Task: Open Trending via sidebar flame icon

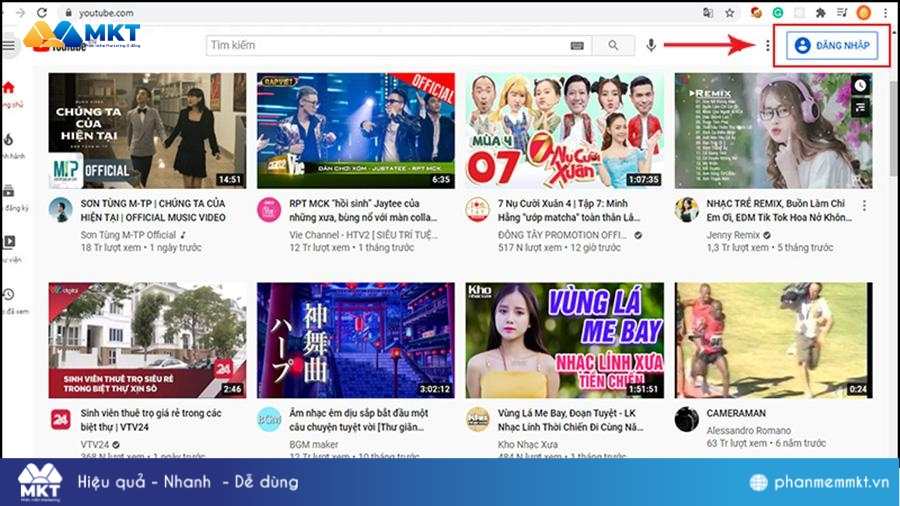Action: coord(8,139)
